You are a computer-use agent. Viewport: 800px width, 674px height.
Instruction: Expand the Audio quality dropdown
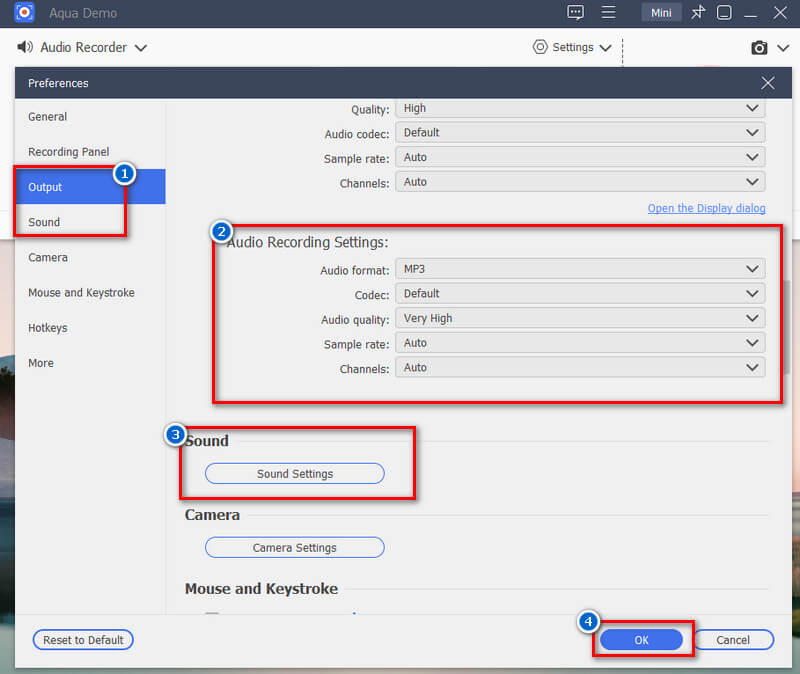580,317
